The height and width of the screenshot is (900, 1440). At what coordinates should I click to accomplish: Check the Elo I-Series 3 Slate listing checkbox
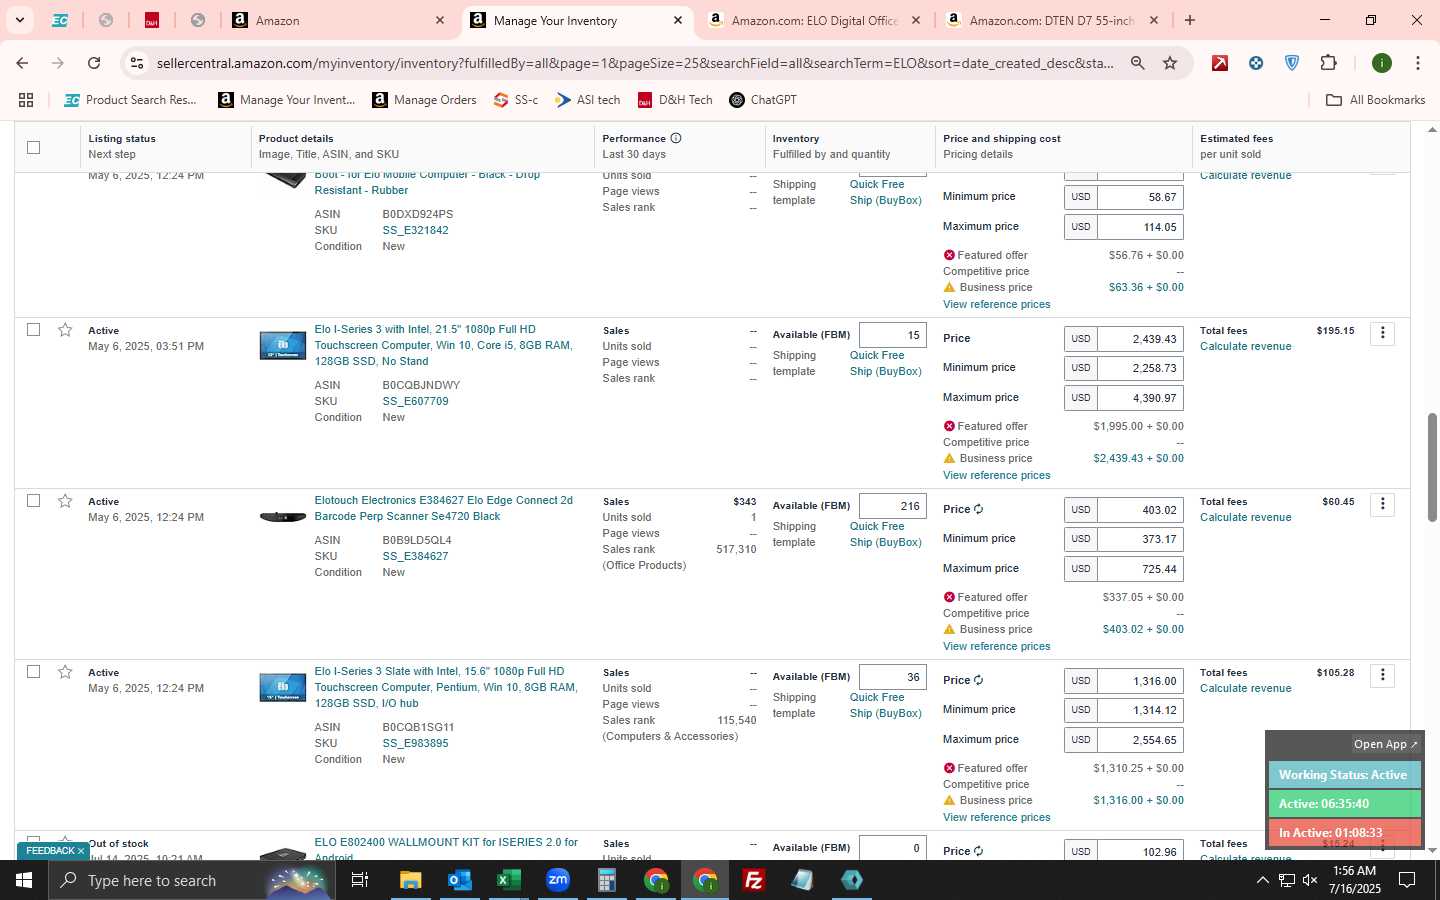[x=33, y=671]
